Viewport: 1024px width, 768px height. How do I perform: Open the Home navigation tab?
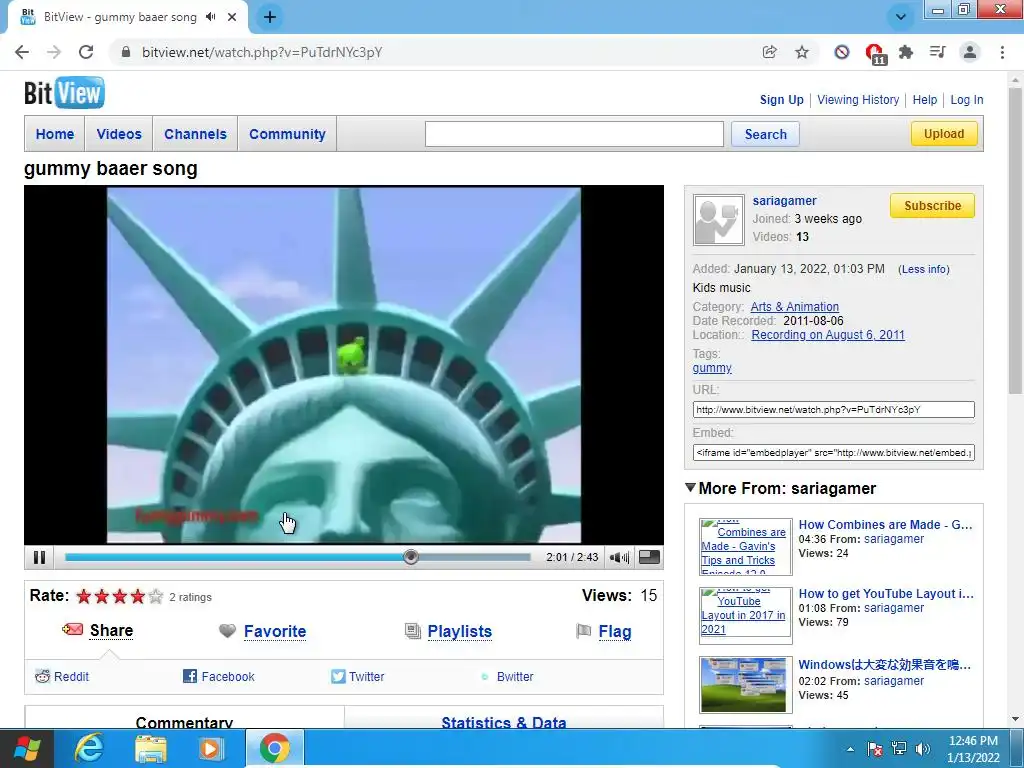click(55, 134)
